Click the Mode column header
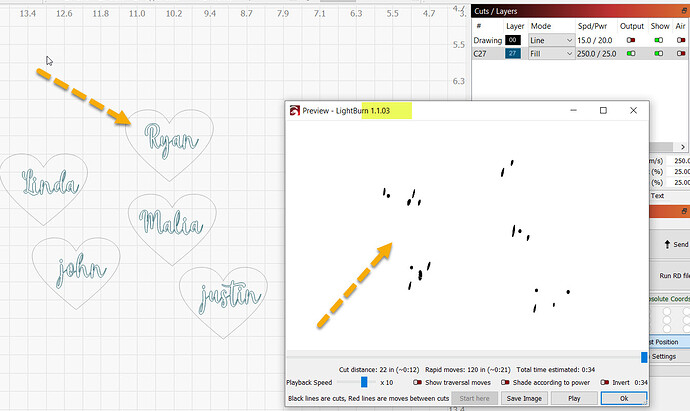690x411 pixels. pyautogui.click(x=540, y=26)
